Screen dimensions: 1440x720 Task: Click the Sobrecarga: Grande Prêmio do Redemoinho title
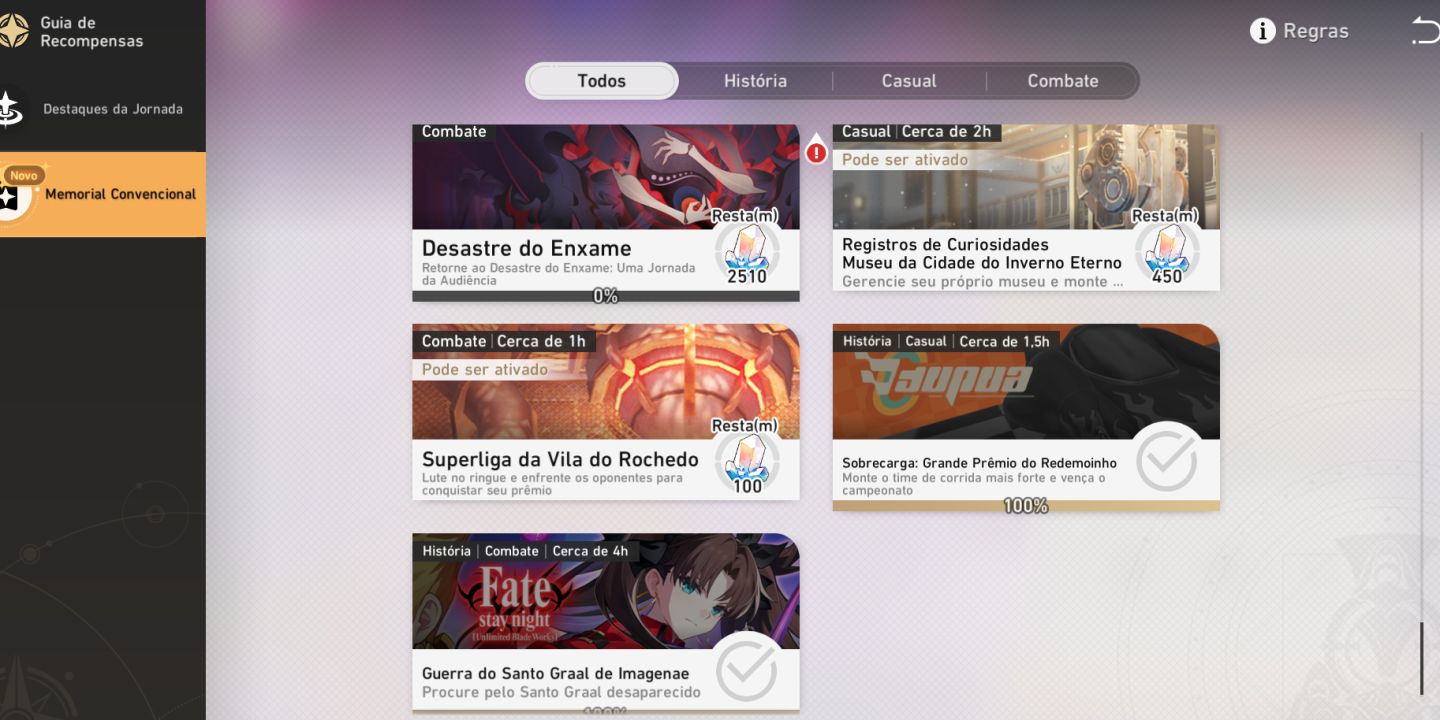(x=979, y=463)
